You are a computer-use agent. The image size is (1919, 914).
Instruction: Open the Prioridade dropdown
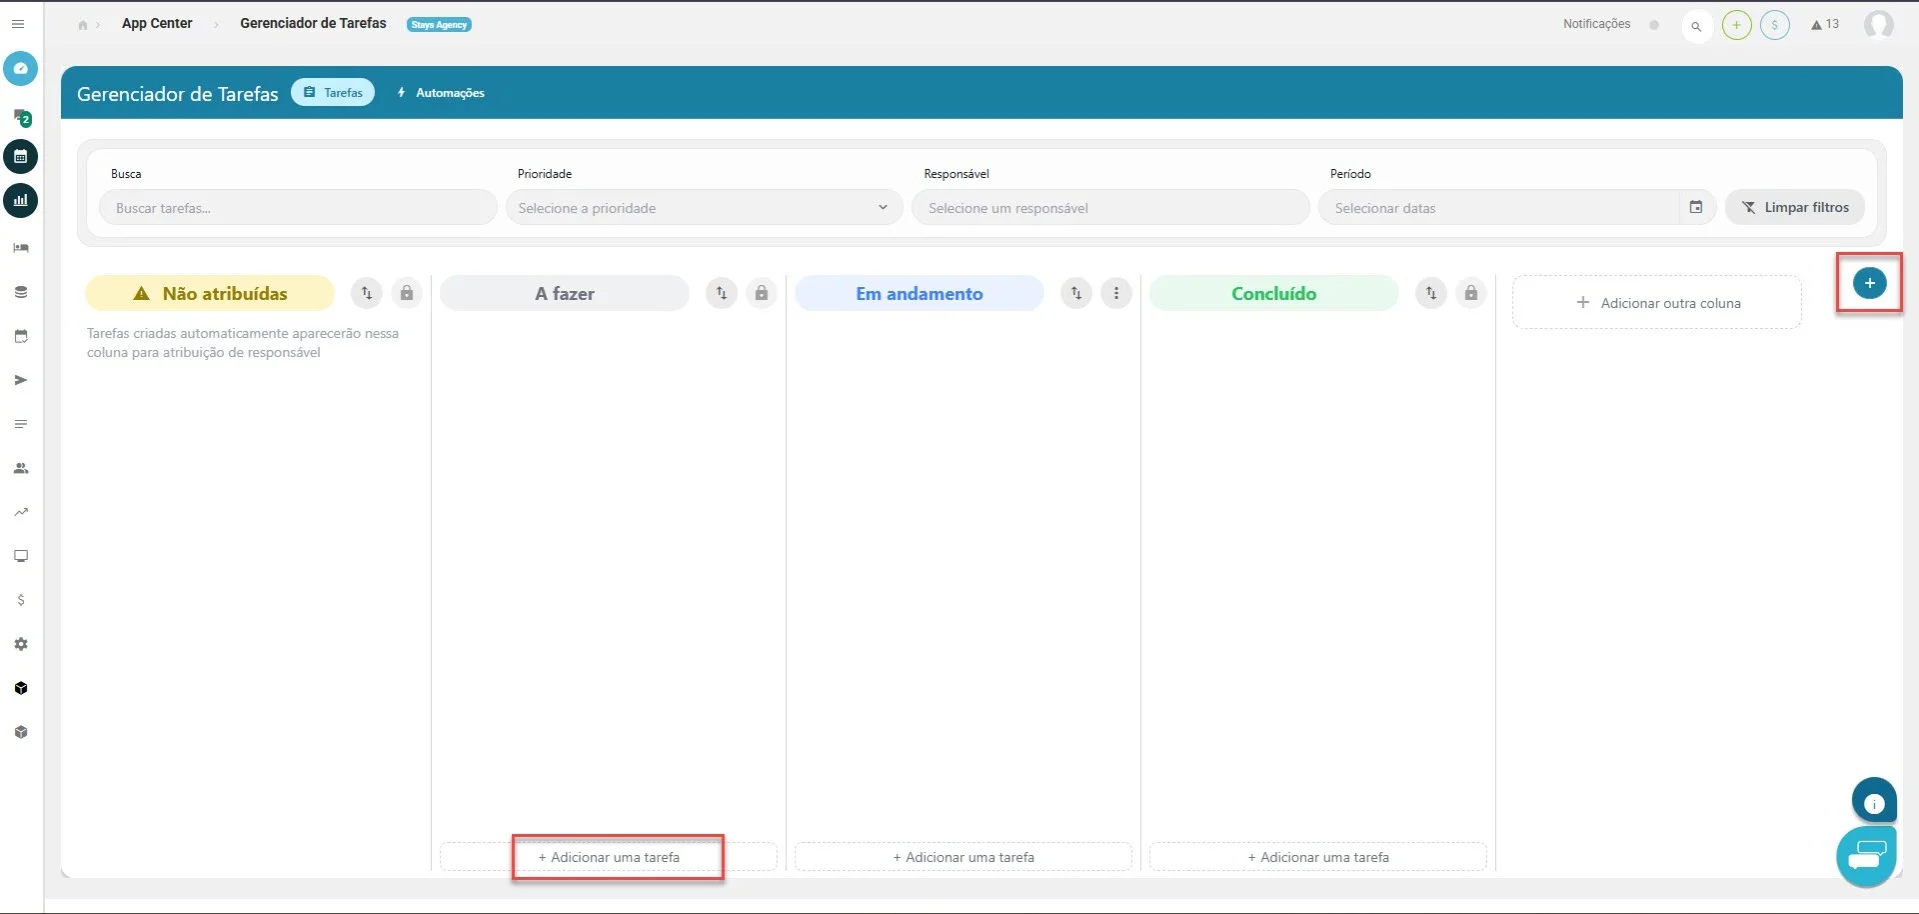pos(704,208)
